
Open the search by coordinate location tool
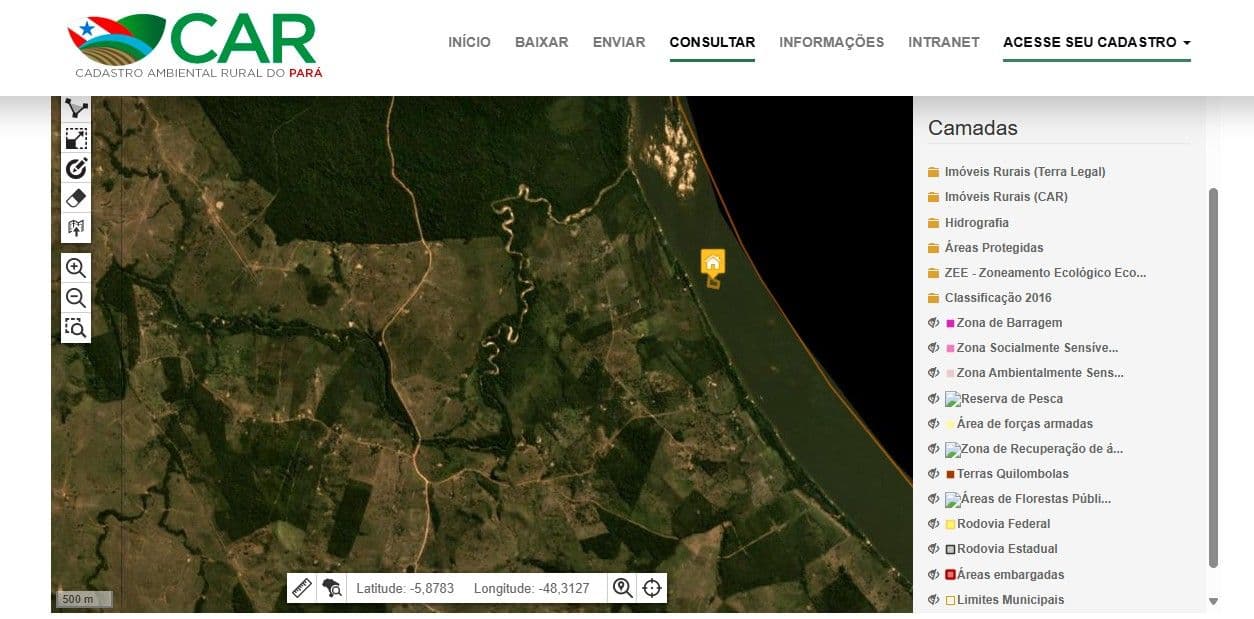pyautogui.click(x=622, y=587)
